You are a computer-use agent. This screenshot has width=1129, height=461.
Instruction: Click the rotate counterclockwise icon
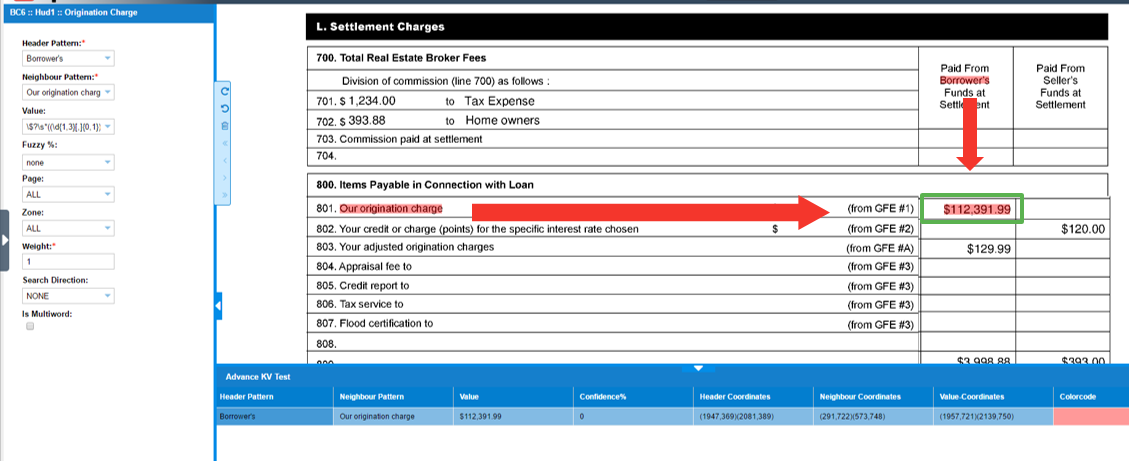[225, 109]
